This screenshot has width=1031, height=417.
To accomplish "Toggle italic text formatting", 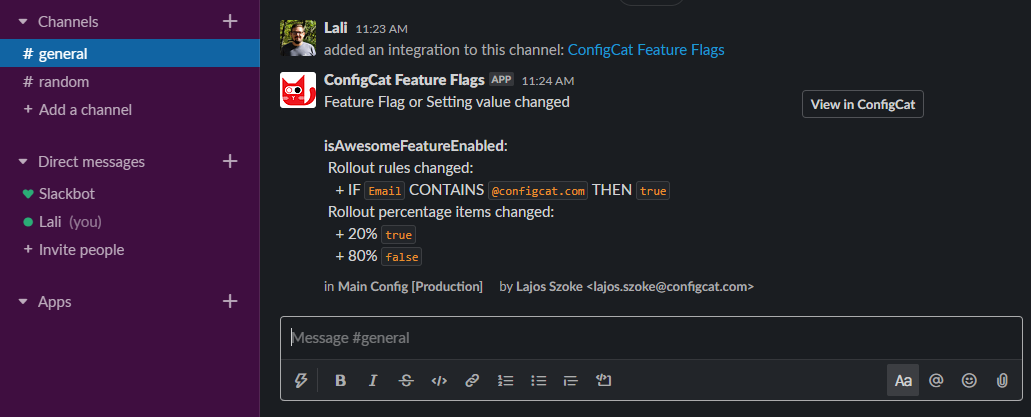I will coord(373,380).
